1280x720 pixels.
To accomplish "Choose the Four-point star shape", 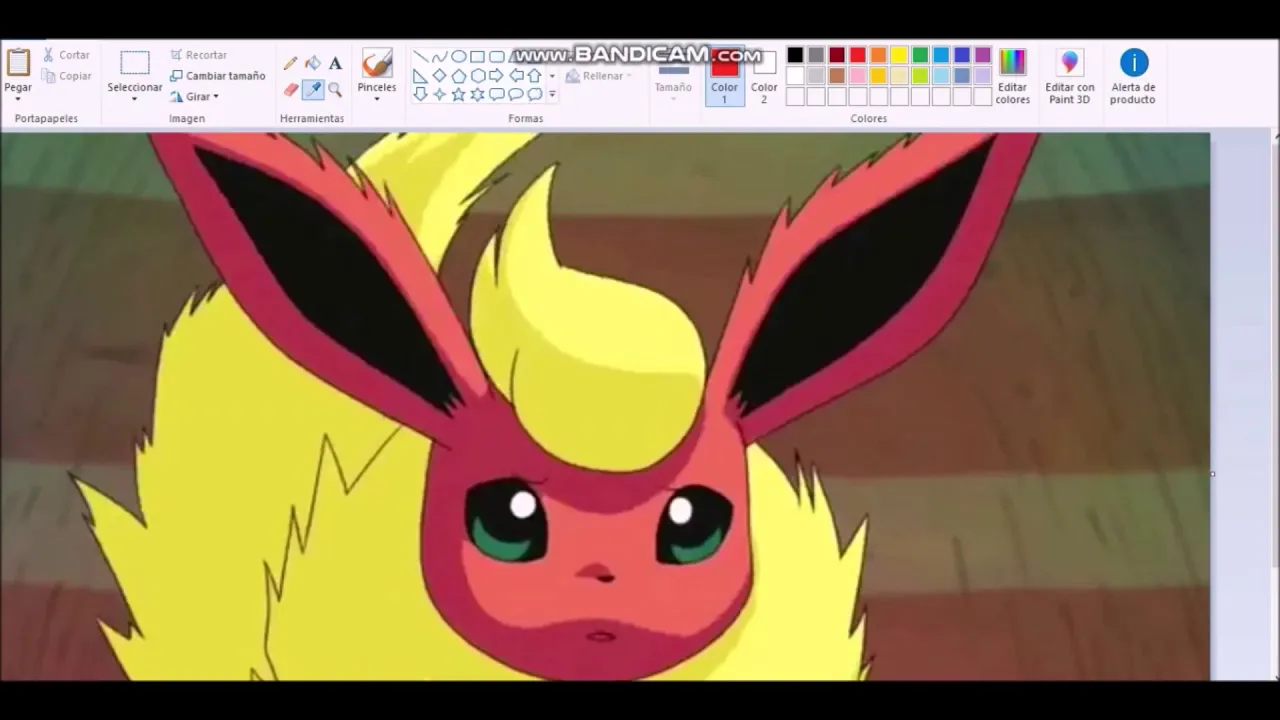I will (439, 94).
